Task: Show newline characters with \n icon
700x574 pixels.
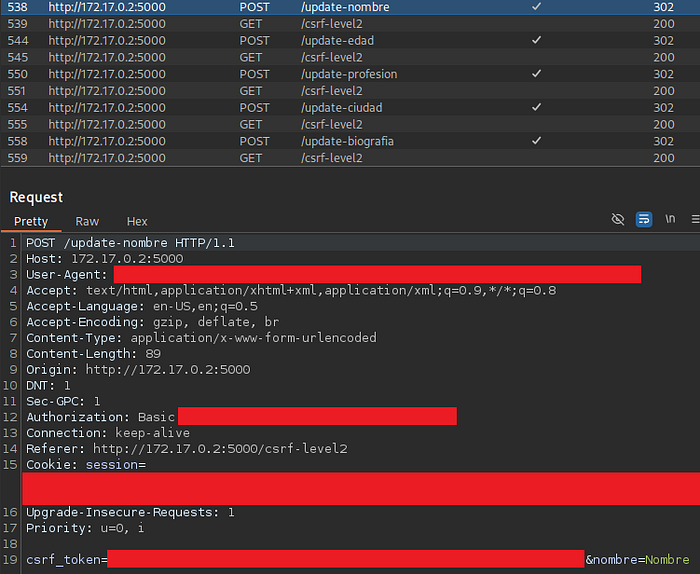Action: pyautogui.click(x=670, y=219)
